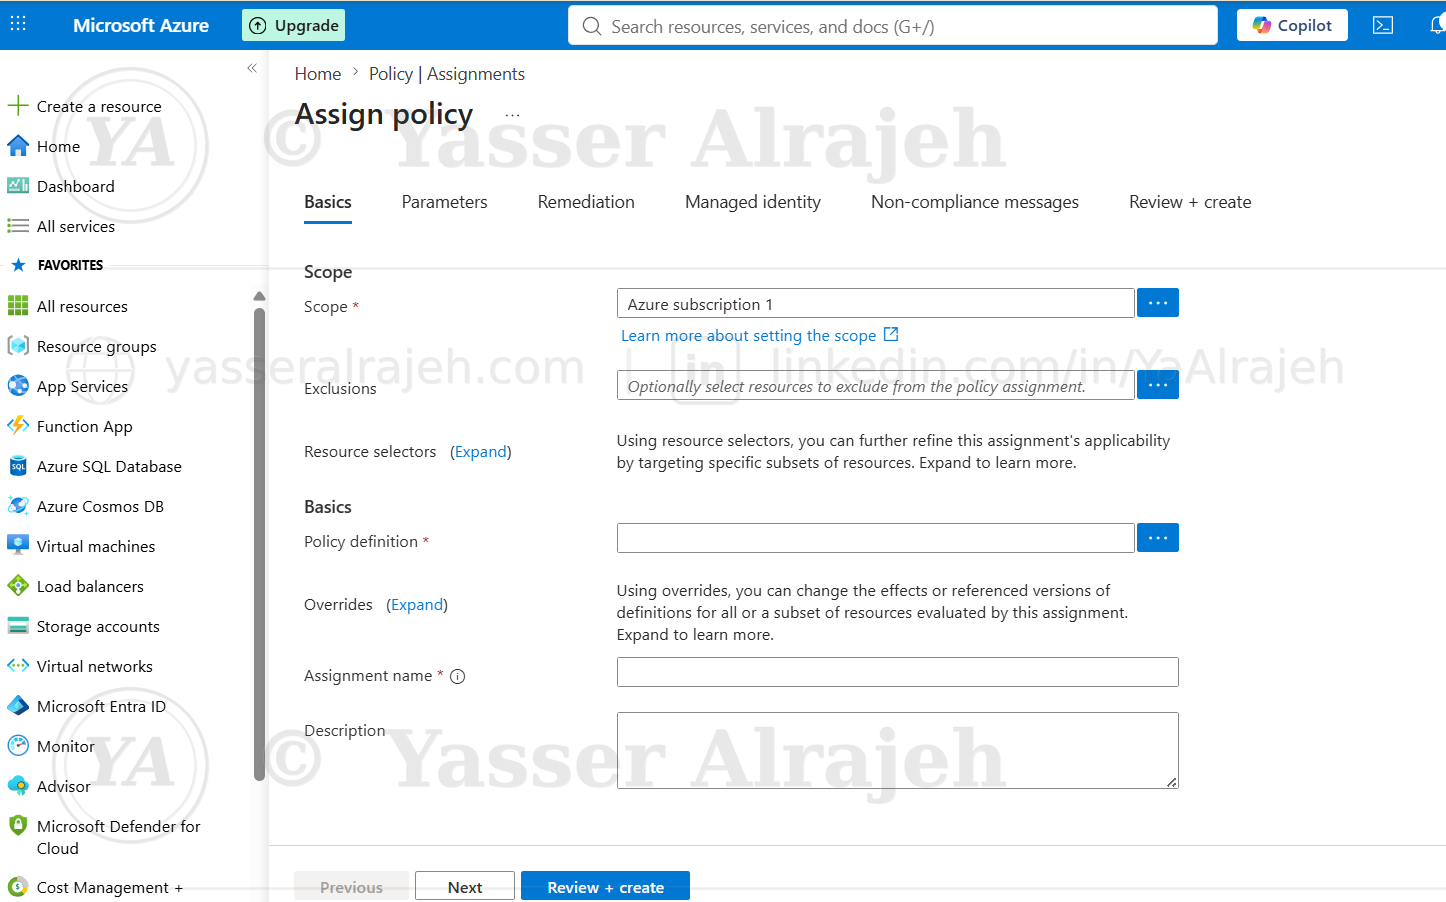This screenshot has height=902, width=1446.
Task: Open the Scope picker ellipsis button
Action: tap(1158, 303)
